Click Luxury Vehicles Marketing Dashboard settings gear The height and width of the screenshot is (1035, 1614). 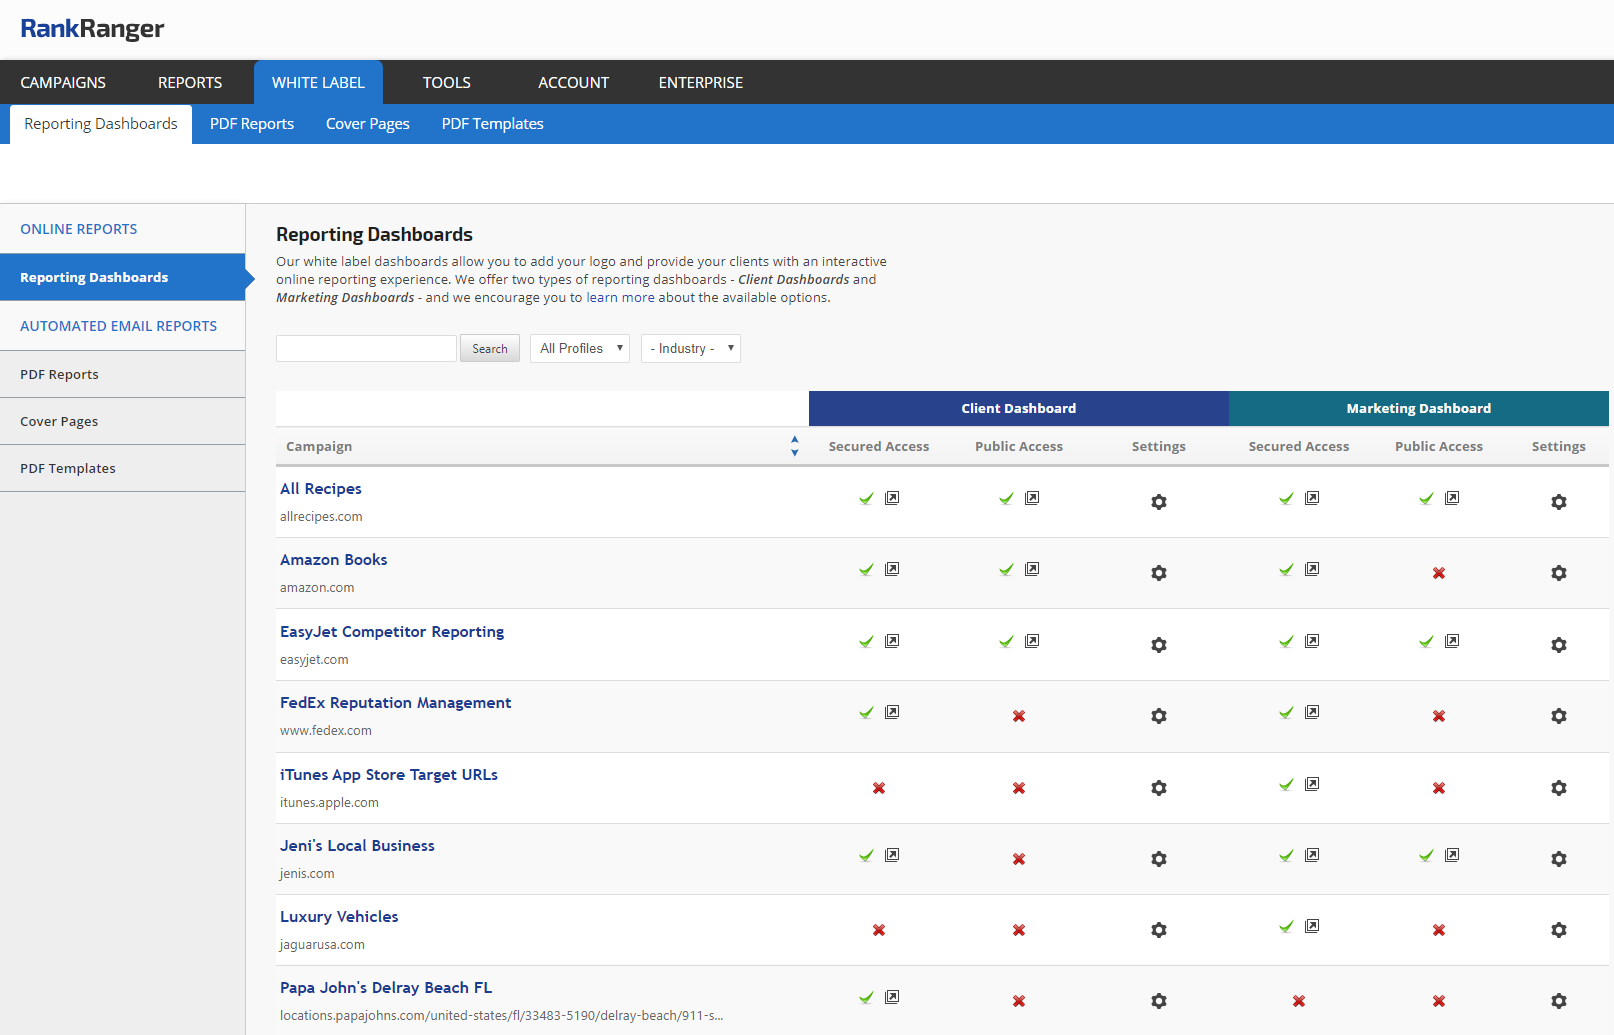point(1558,930)
